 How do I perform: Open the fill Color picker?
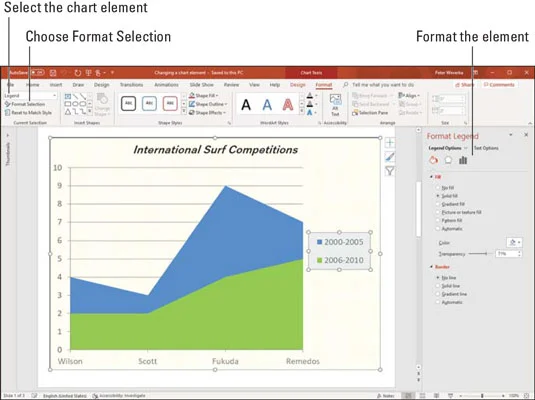pos(514,243)
